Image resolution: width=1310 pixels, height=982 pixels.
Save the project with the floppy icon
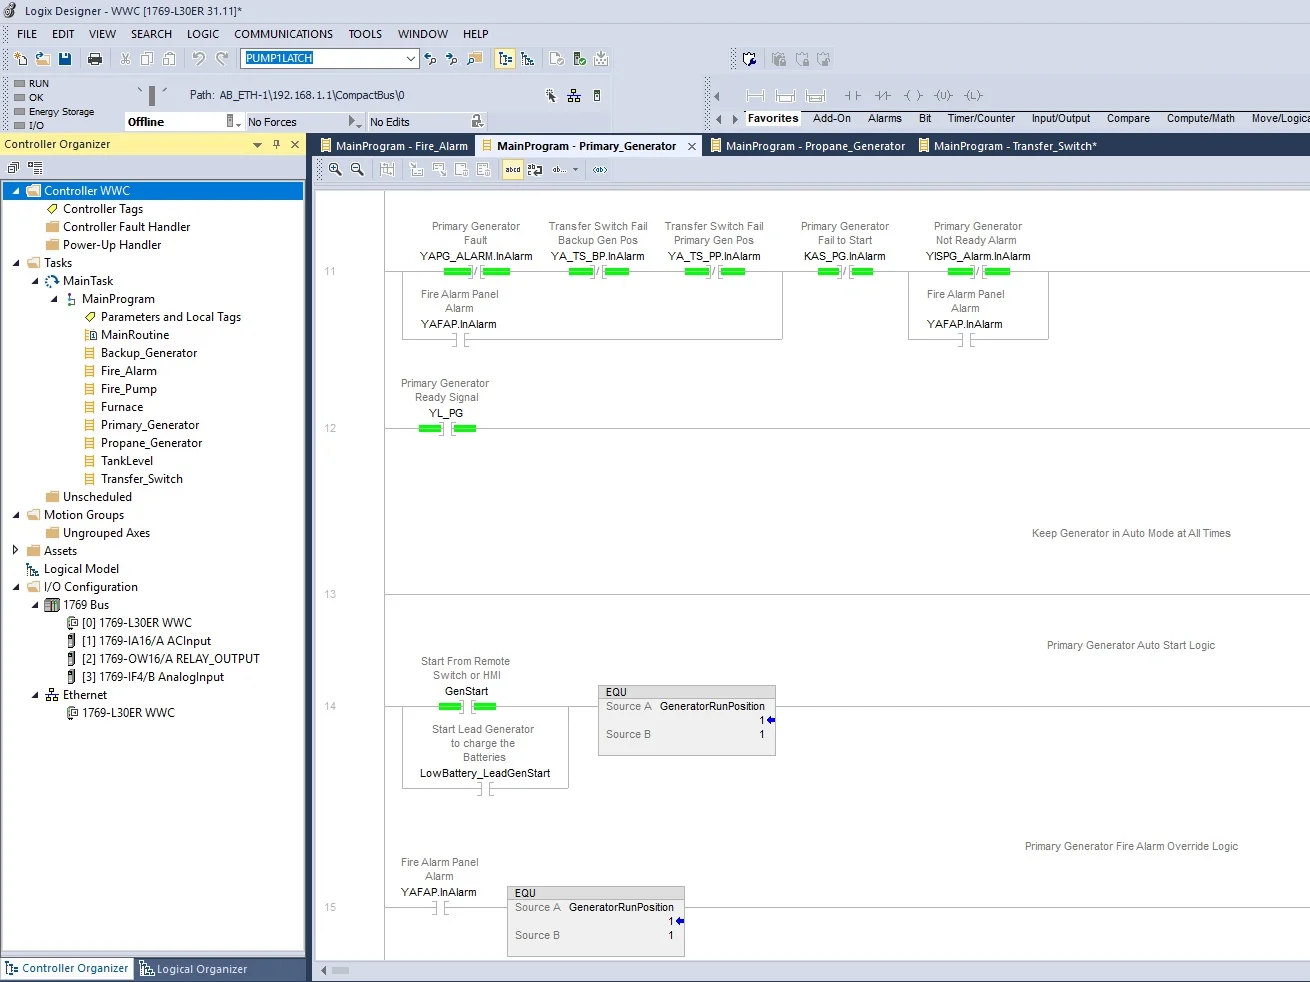pyautogui.click(x=65, y=59)
